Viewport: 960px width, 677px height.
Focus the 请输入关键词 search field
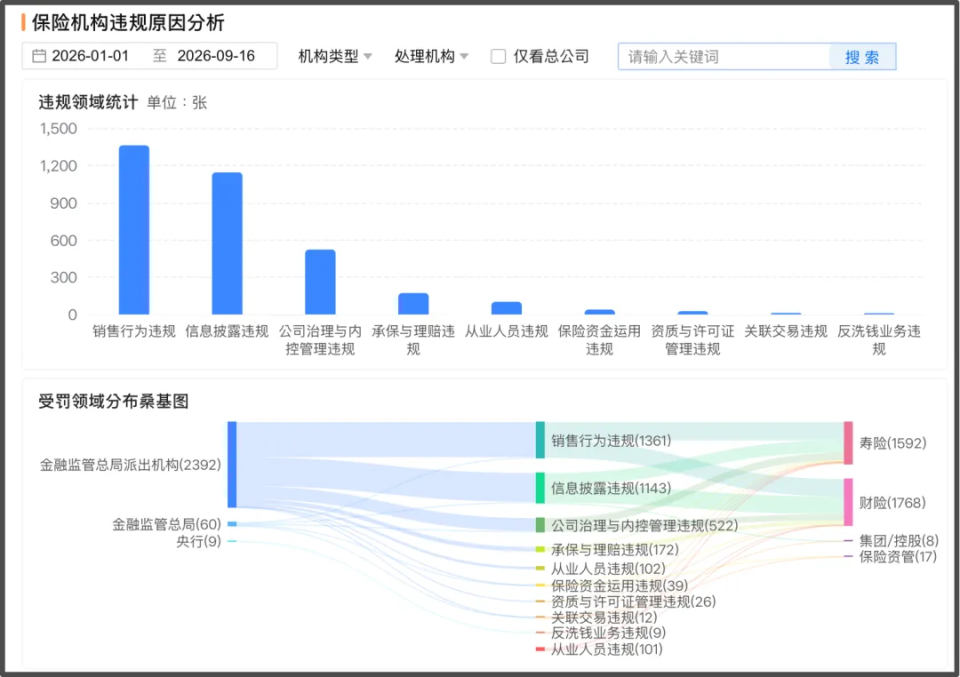(x=724, y=57)
